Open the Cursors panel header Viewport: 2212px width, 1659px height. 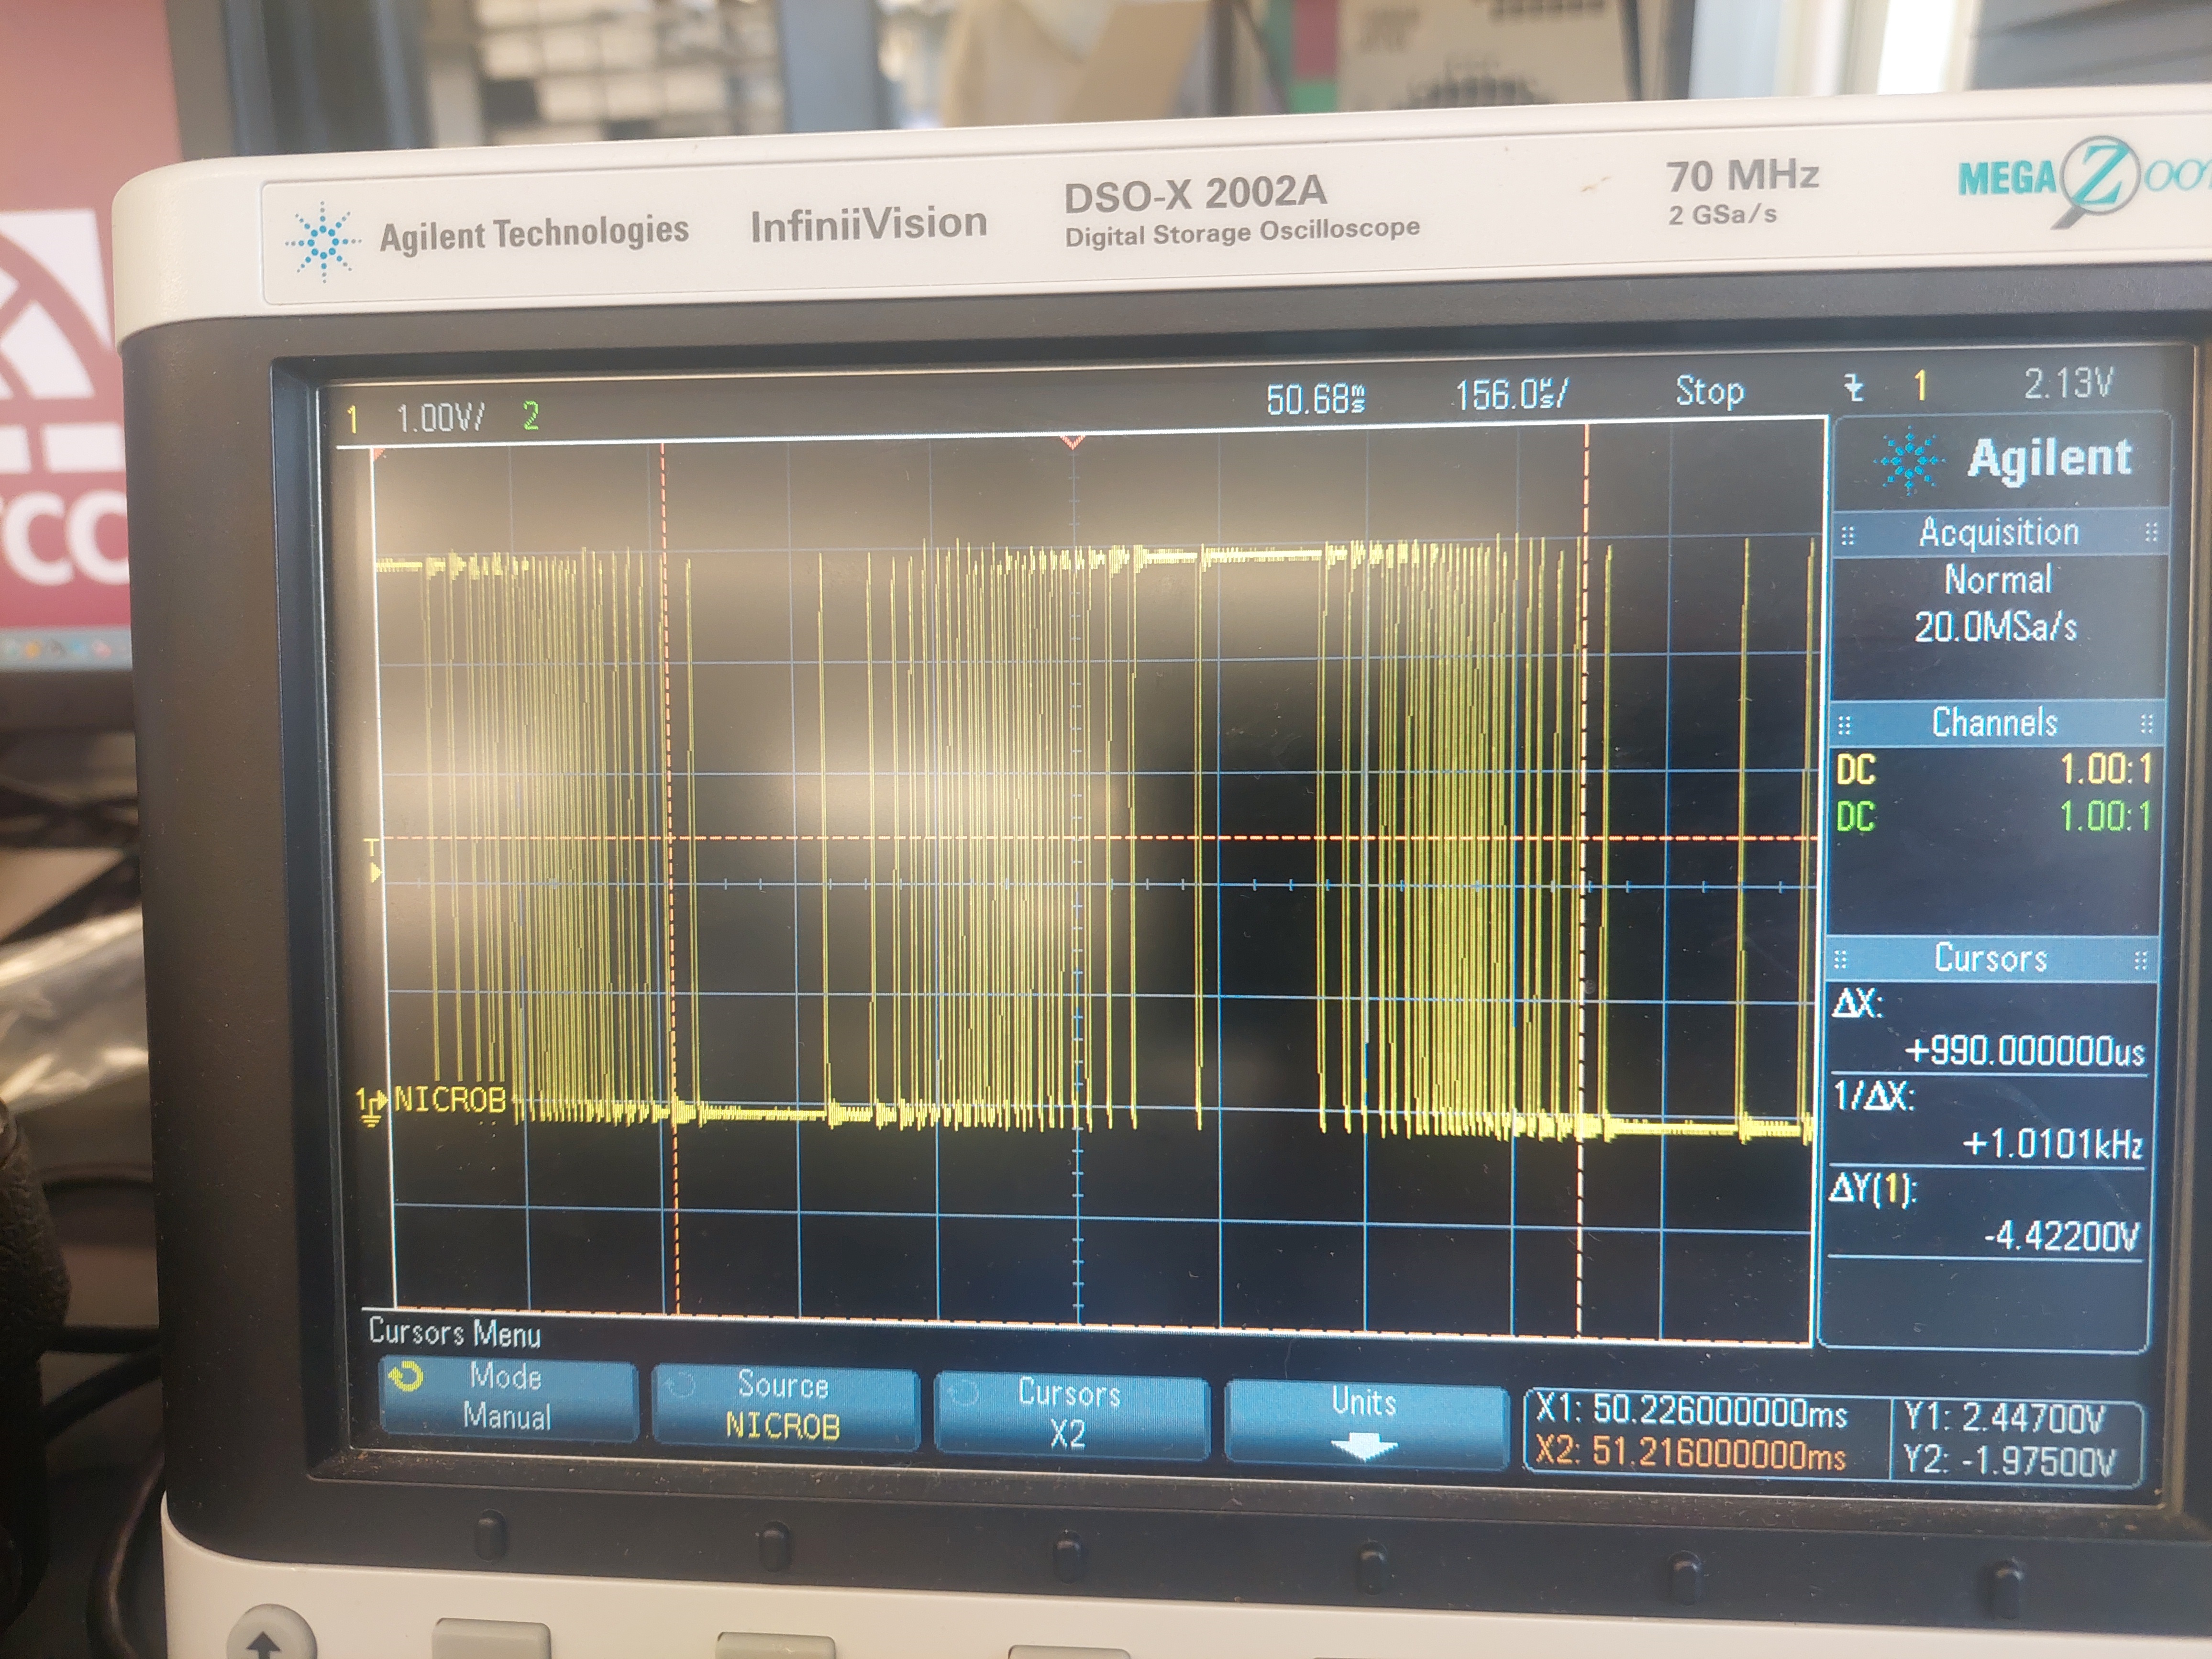[x=1990, y=959]
